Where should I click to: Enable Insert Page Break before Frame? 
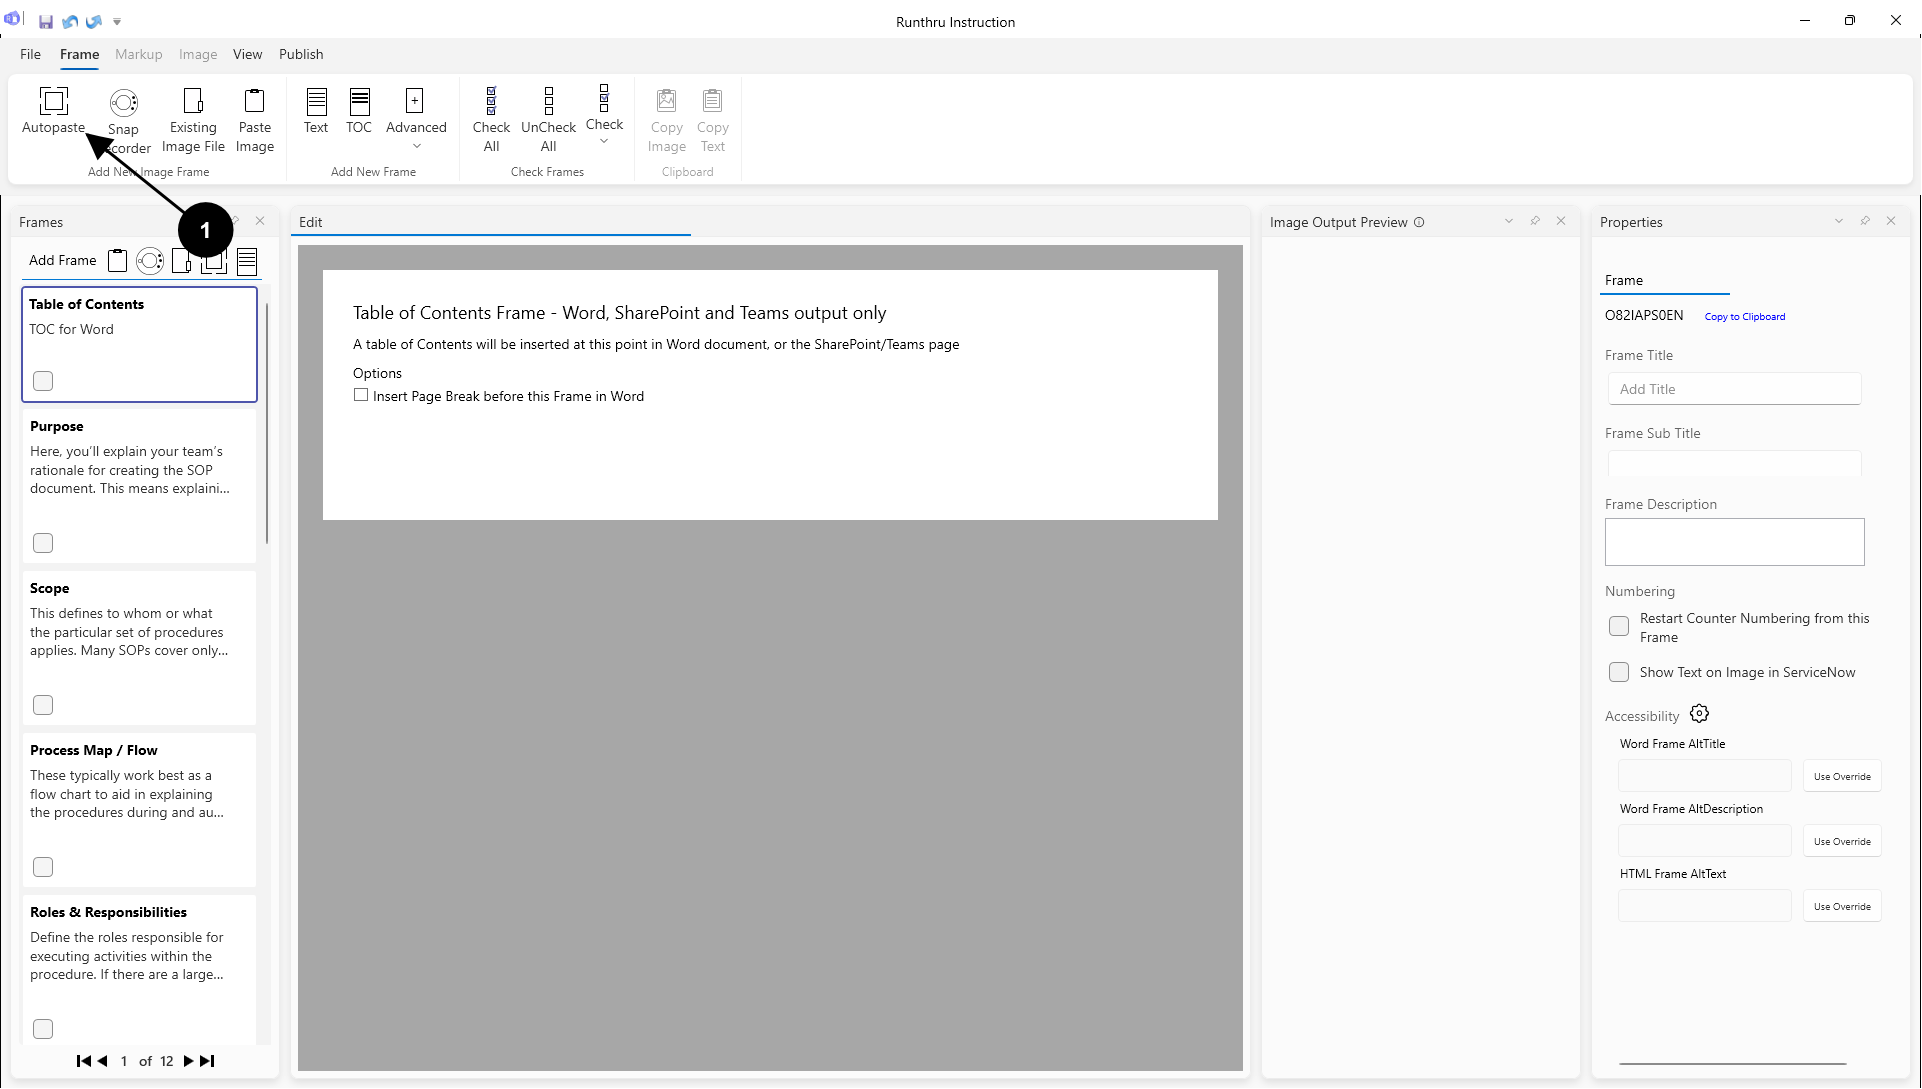(x=361, y=395)
